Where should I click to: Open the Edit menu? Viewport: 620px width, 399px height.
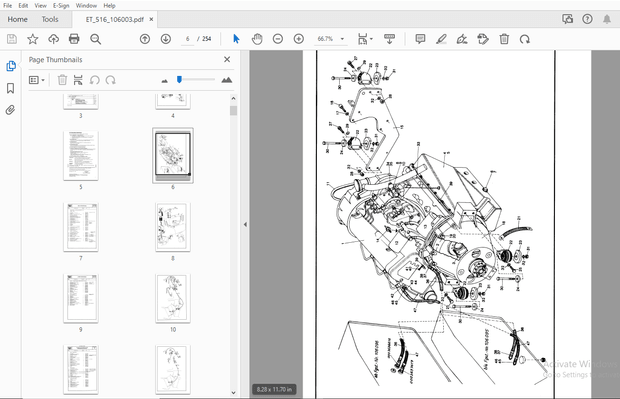point(23,6)
